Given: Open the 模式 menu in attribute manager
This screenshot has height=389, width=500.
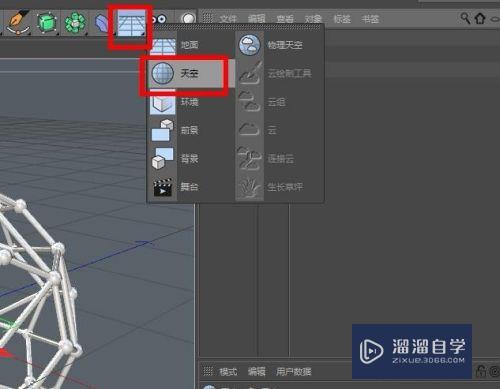Looking at the screenshot, I should pos(228,371).
